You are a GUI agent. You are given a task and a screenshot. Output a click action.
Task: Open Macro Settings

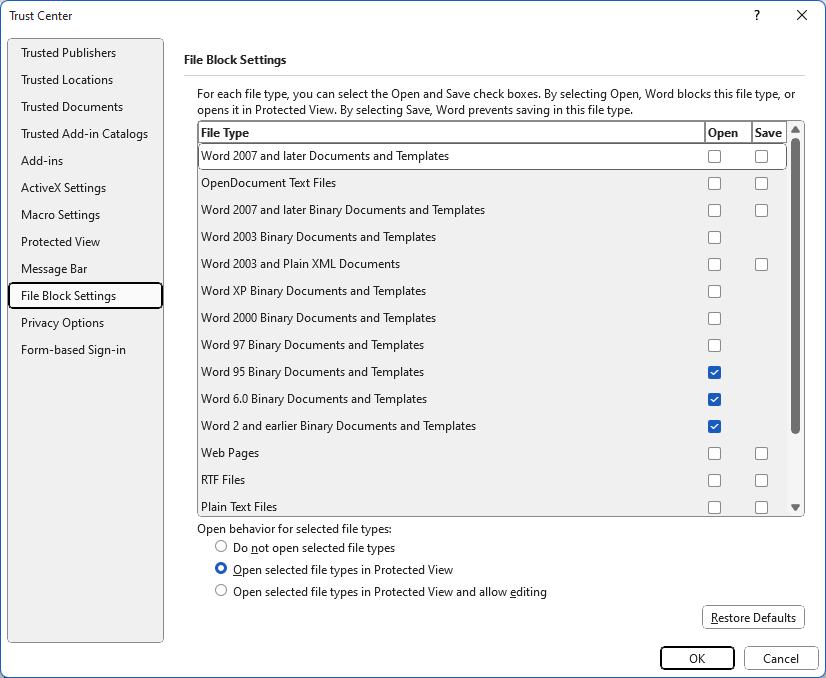(85, 214)
